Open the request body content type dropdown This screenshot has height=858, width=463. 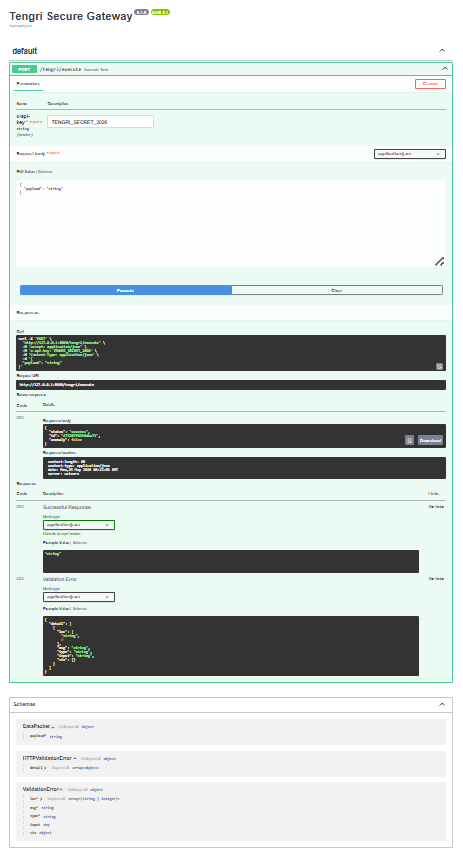[409, 154]
